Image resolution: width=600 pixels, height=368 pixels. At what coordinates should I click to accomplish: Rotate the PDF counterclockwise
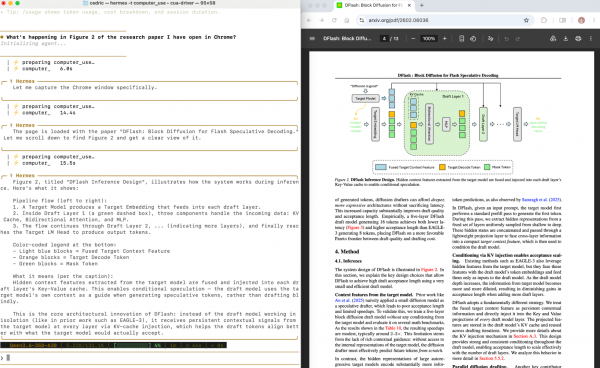473,39
